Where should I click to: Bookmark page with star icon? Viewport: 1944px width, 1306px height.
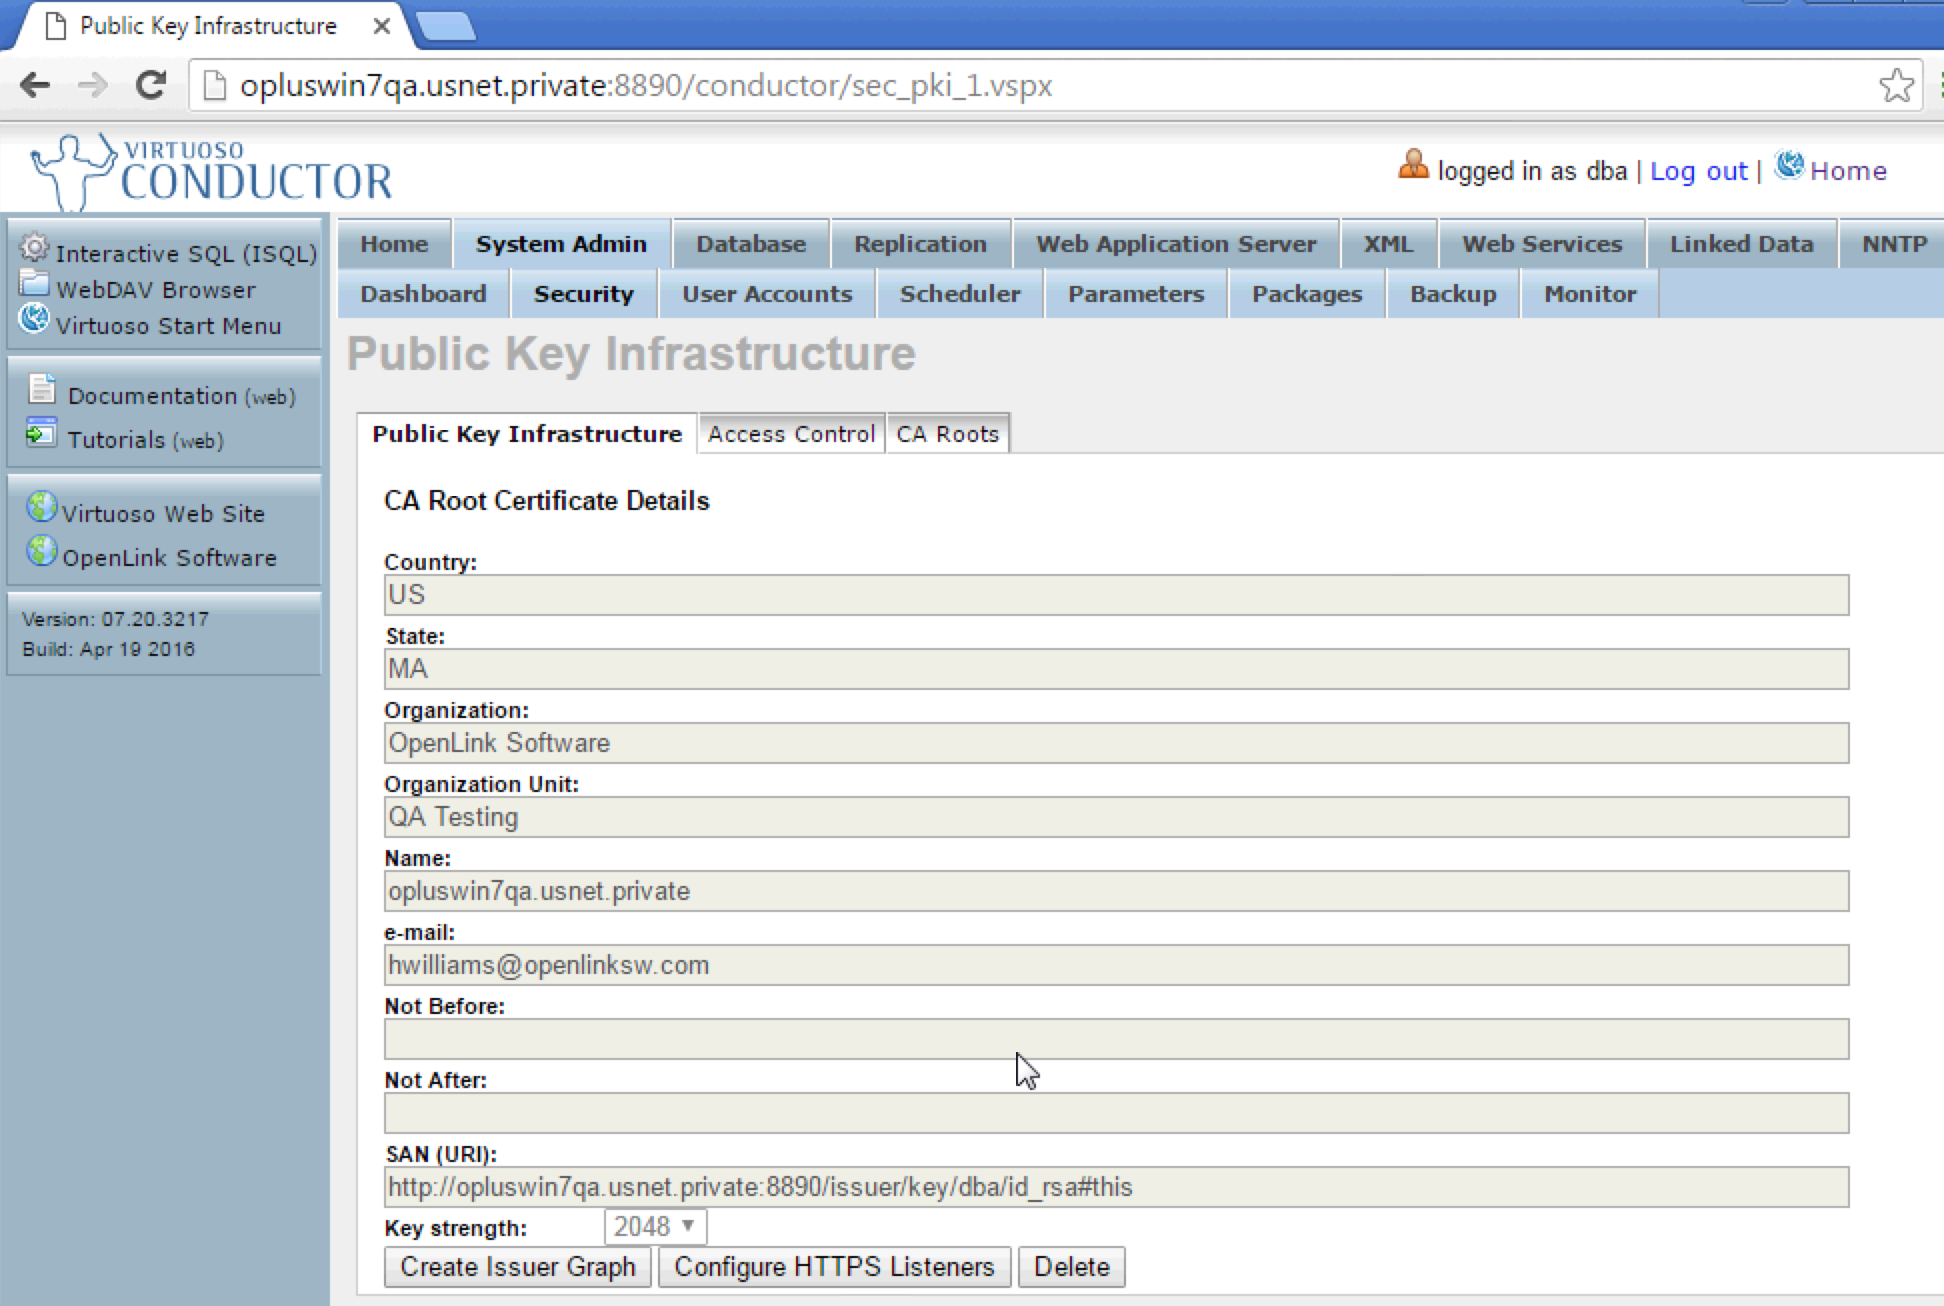(x=1895, y=86)
